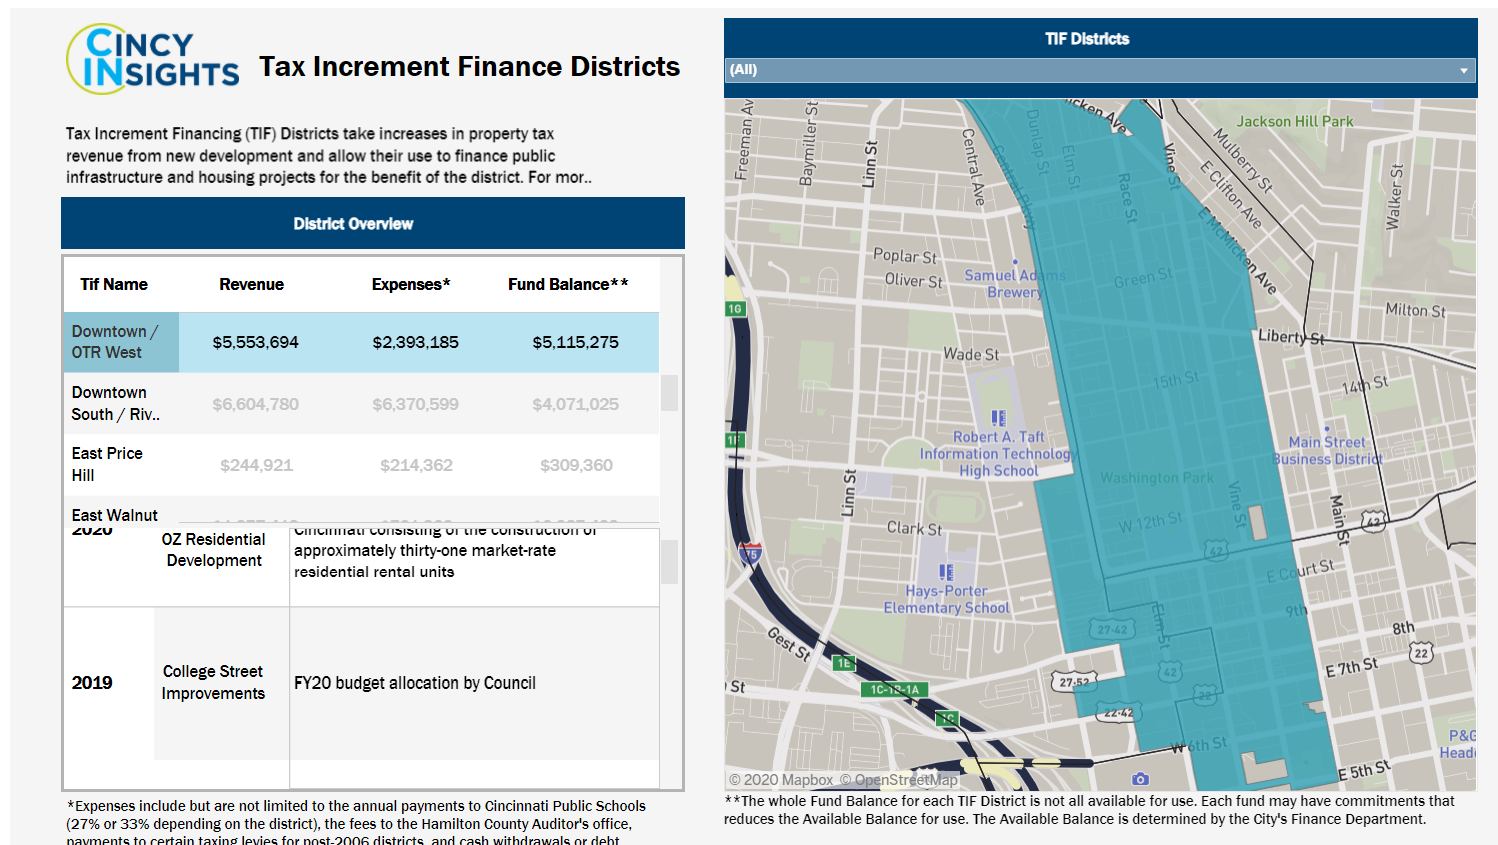Image resolution: width=1498 pixels, height=845 pixels.
Task: Click the green 1E exit sign near Gest St
Action: pyautogui.click(x=844, y=663)
